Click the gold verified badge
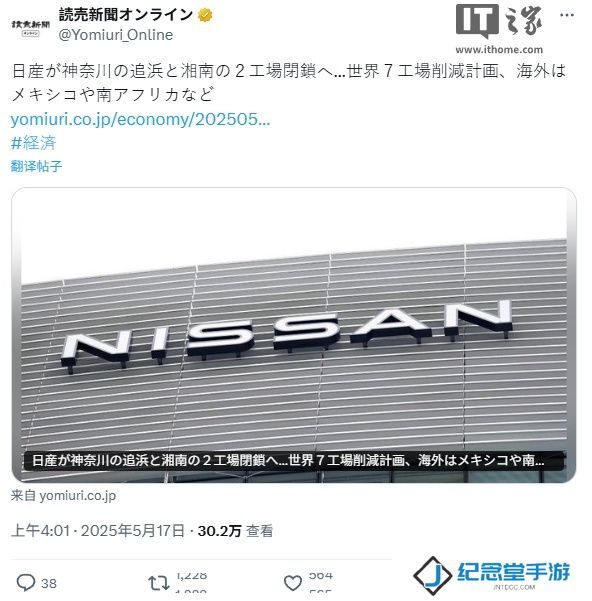 coord(205,15)
